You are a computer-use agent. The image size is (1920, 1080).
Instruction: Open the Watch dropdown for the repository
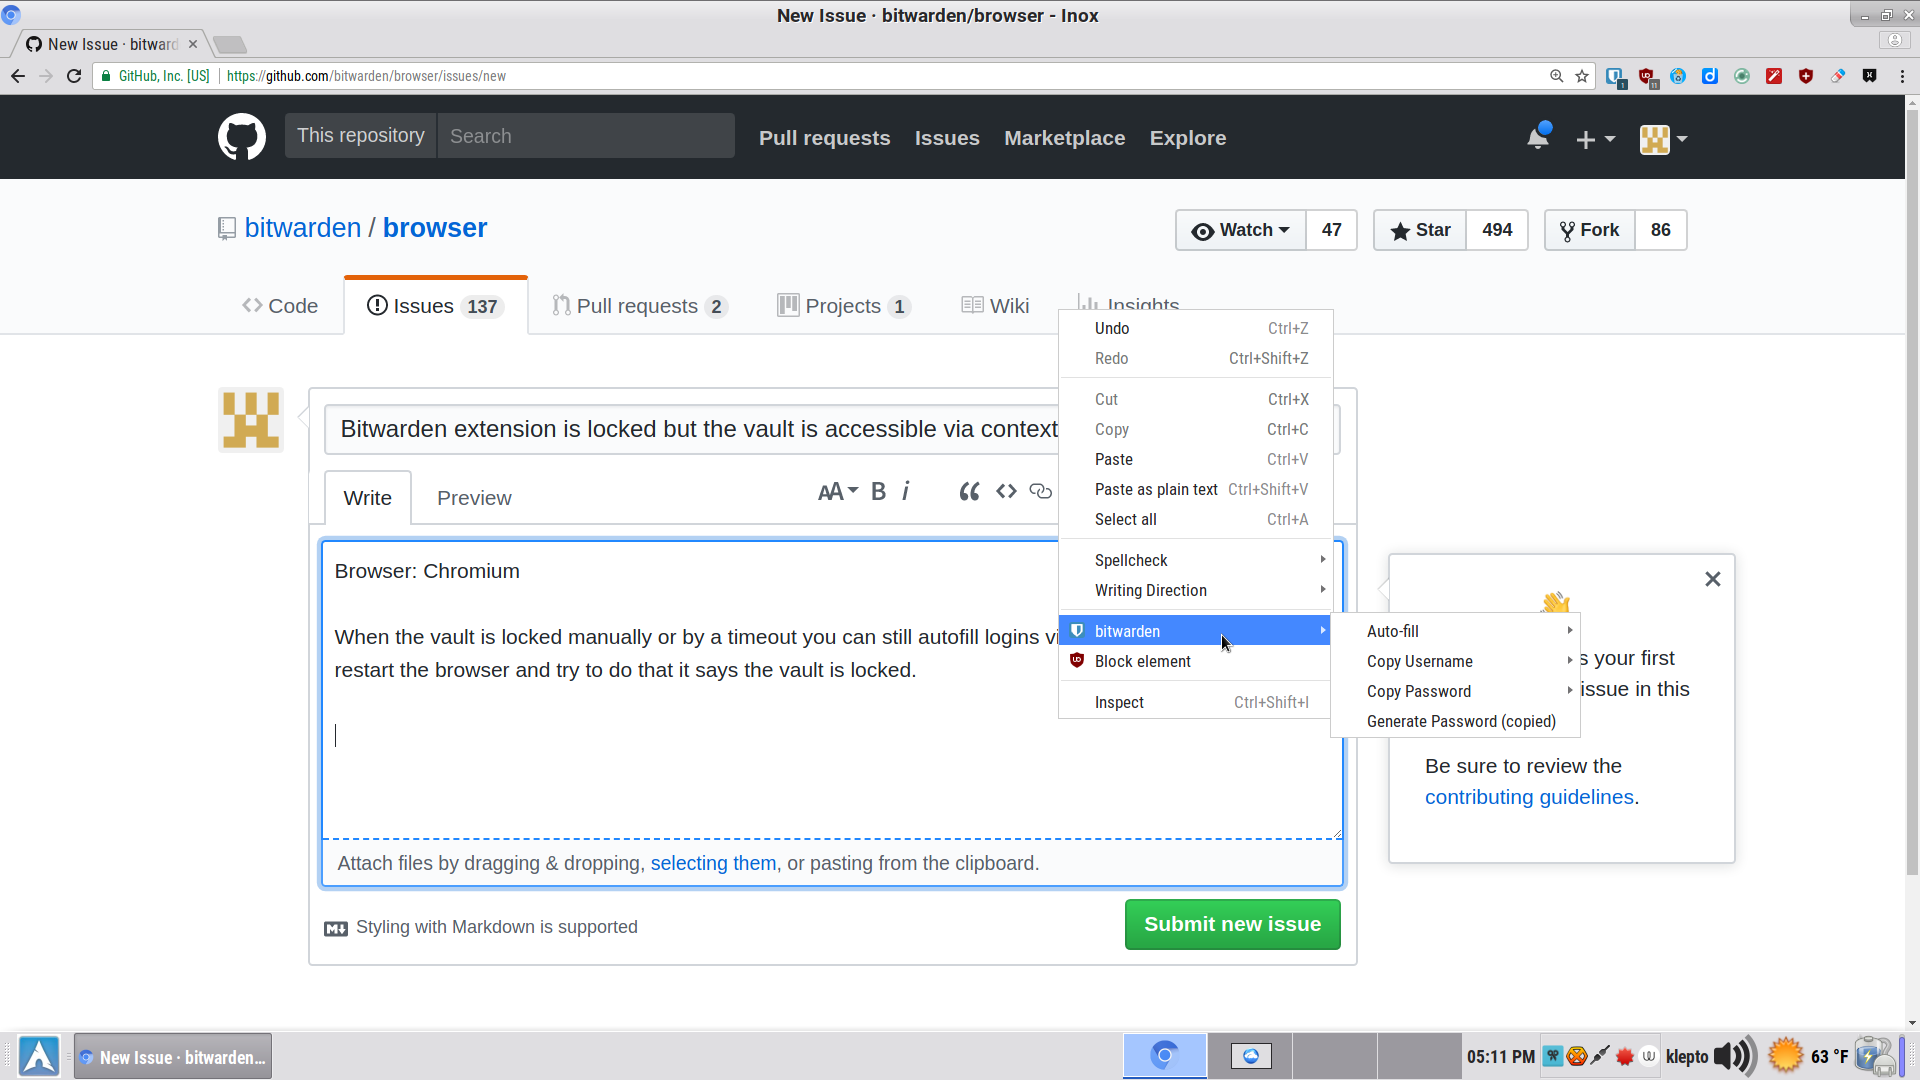point(1240,230)
